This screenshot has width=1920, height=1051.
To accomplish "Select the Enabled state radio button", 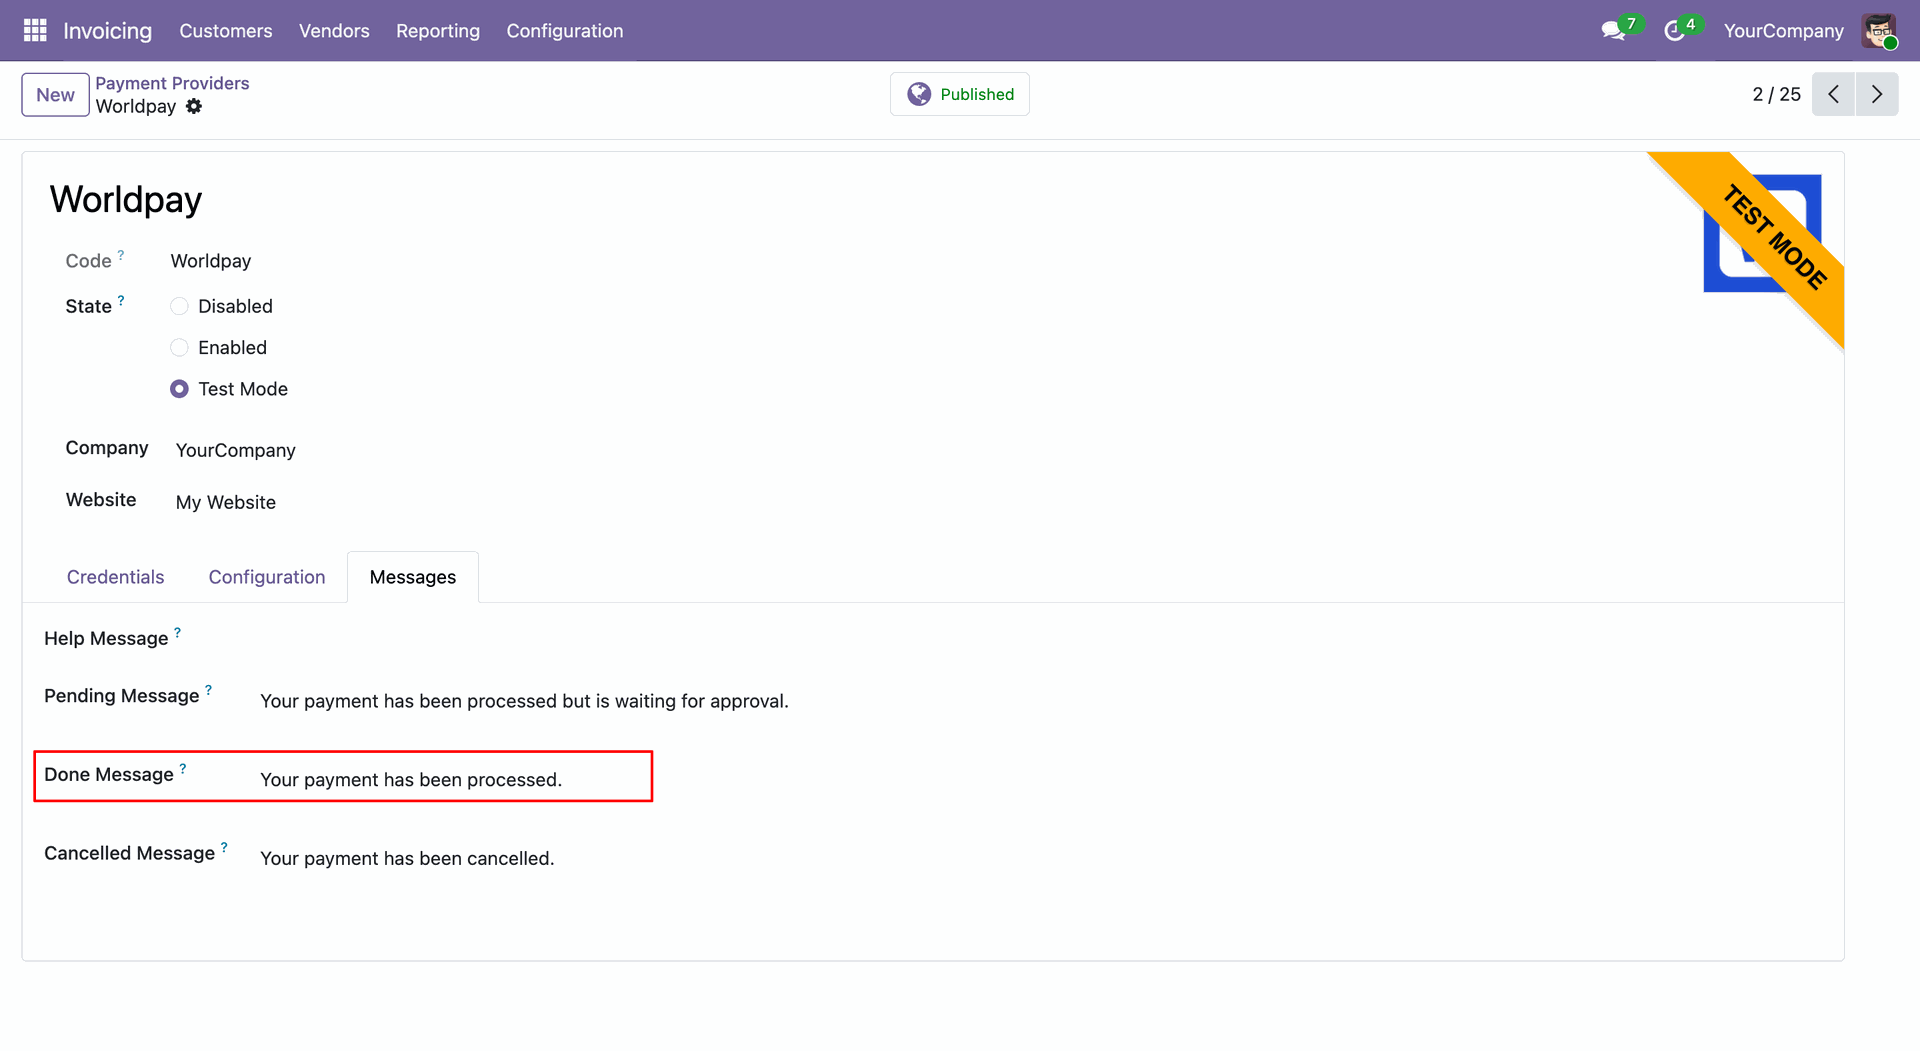I will (179, 348).
